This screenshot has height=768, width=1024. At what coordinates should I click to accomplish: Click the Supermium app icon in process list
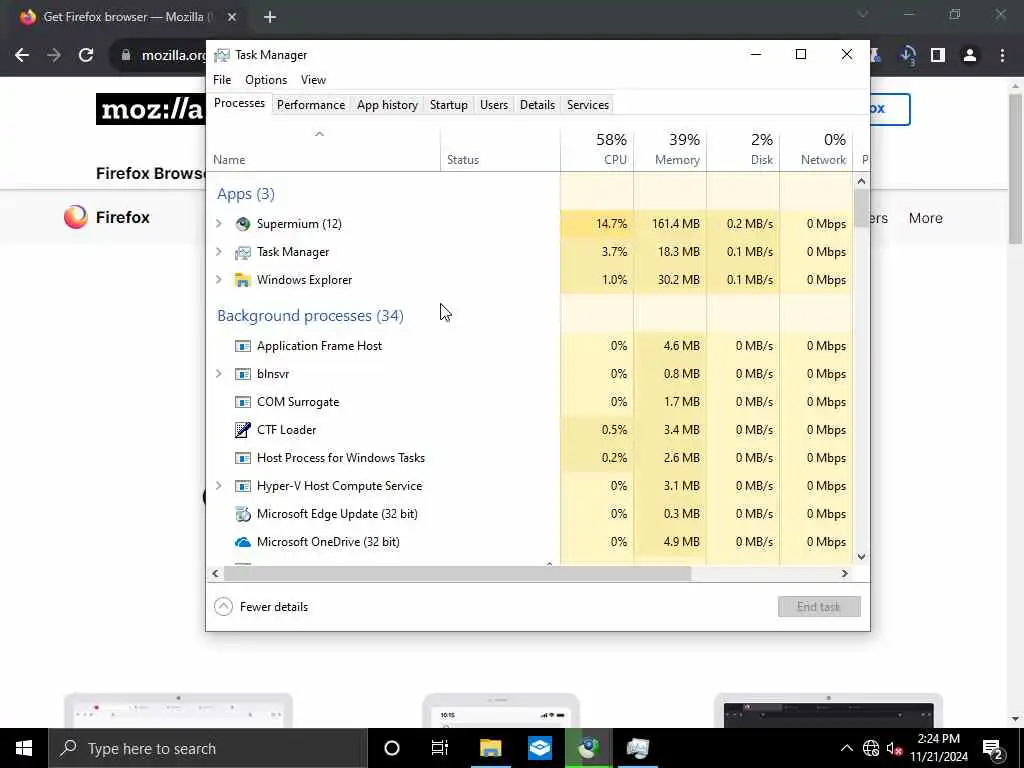coord(243,224)
